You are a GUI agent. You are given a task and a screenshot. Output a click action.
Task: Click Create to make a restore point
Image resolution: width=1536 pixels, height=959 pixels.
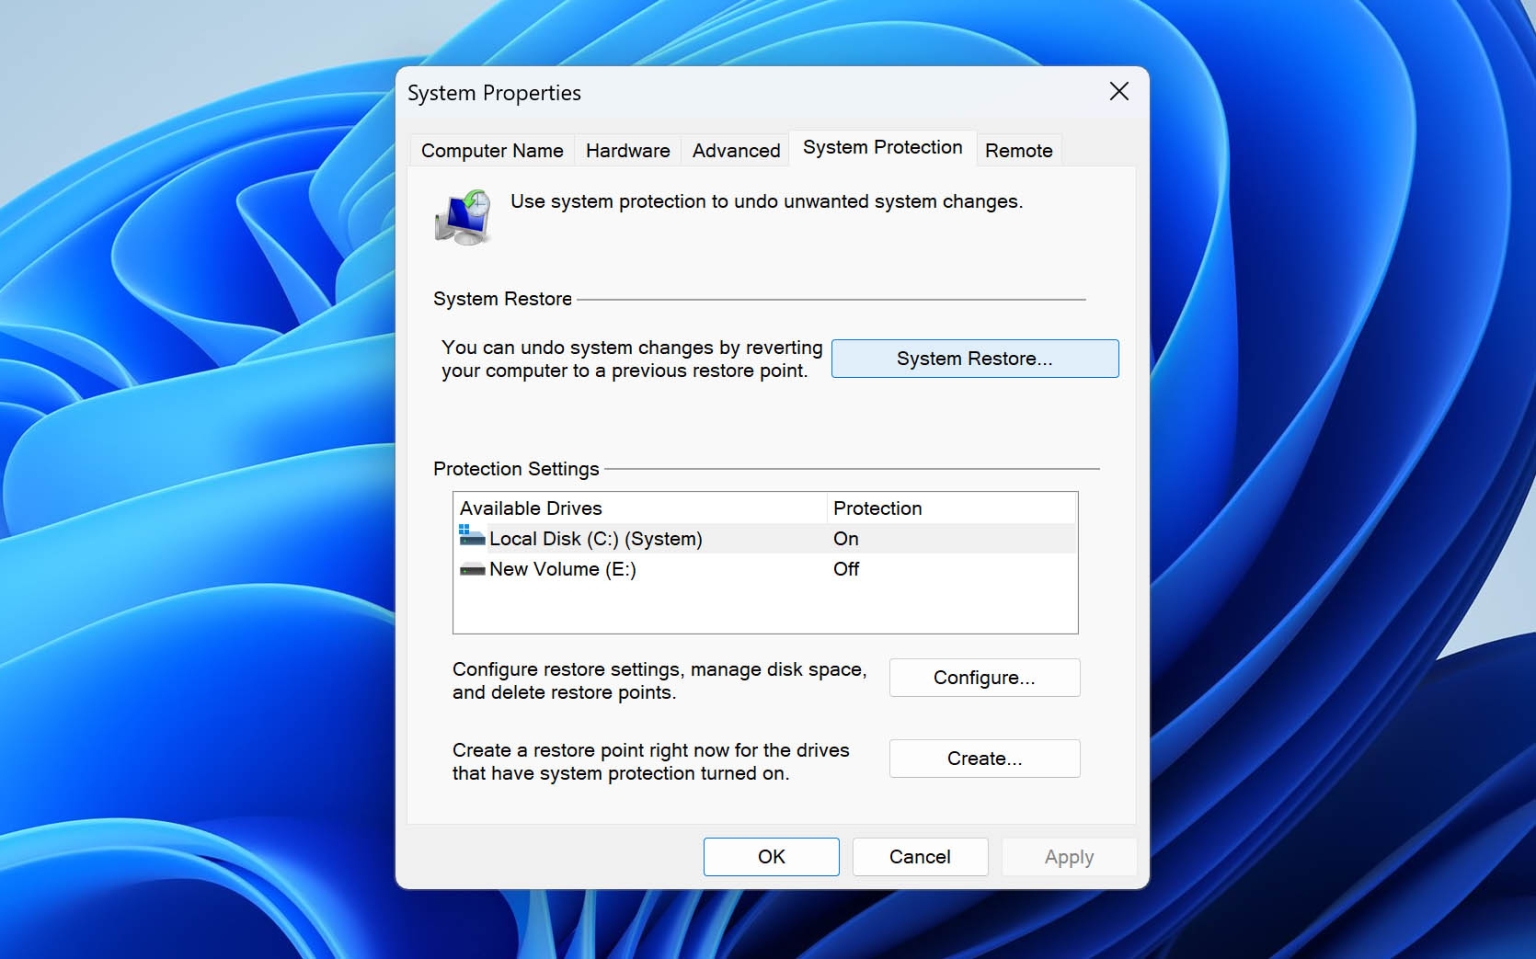point(984,758)
